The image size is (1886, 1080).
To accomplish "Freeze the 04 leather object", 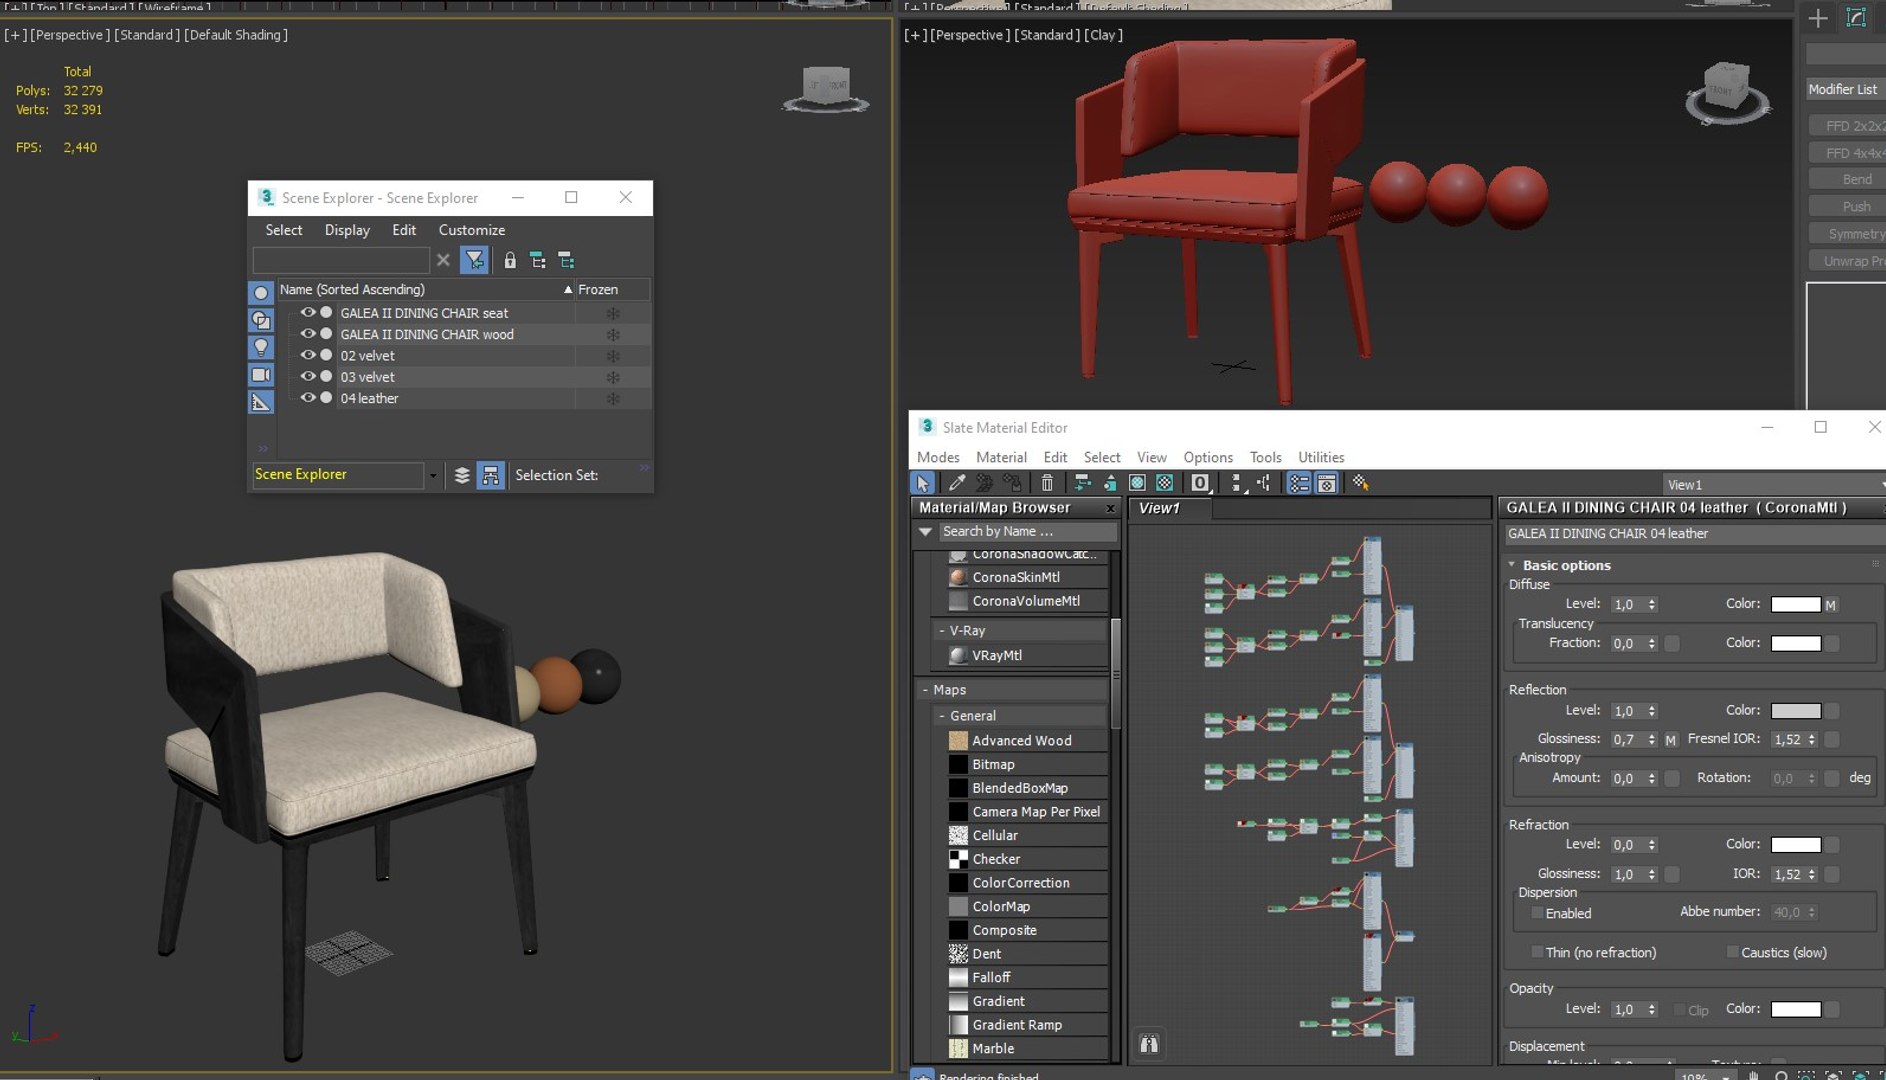I will (x=613, y=398).
